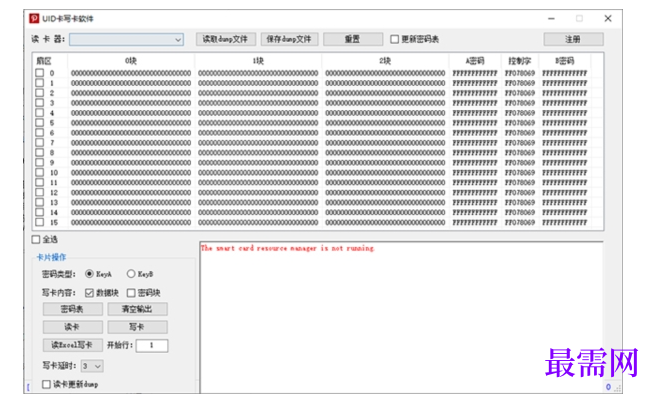This screenshot has width=657, height=394.
Task: Click sector 7 control word FF078069 cell
Action: [520, 143]
